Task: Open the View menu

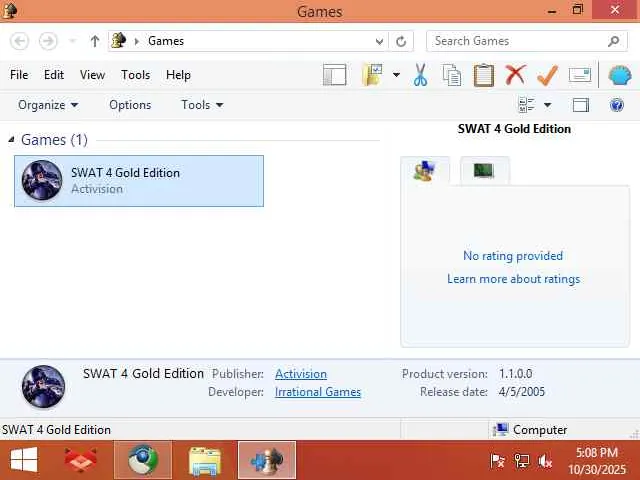Action: pos(93,75)
